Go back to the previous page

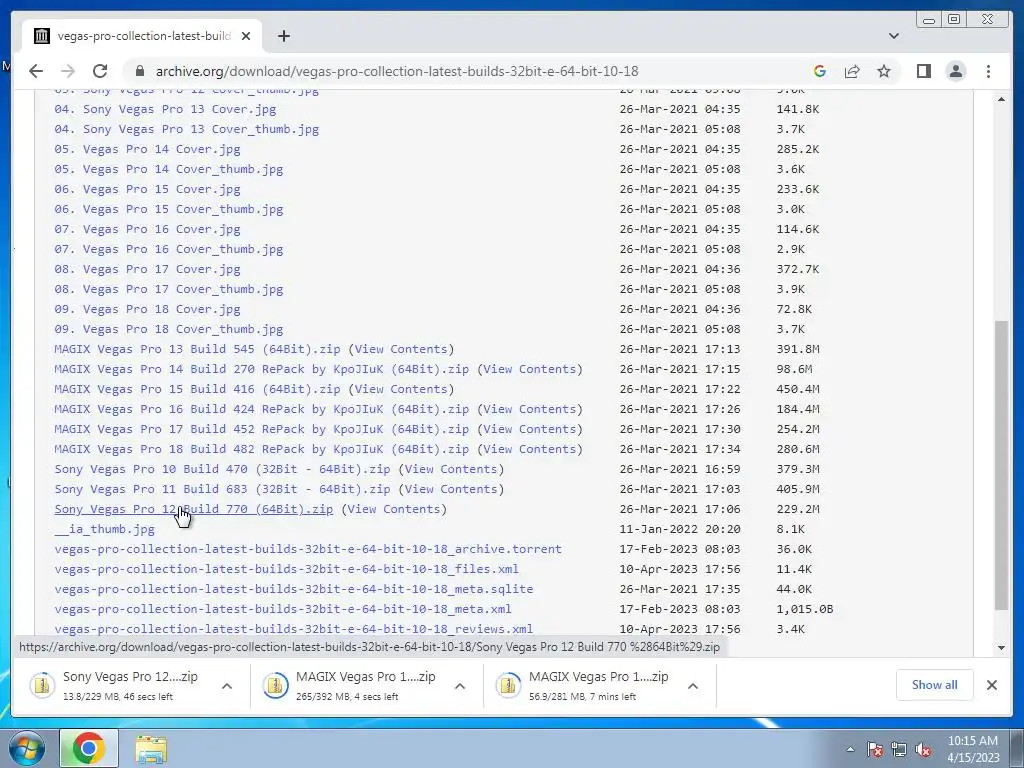point(36,71)
